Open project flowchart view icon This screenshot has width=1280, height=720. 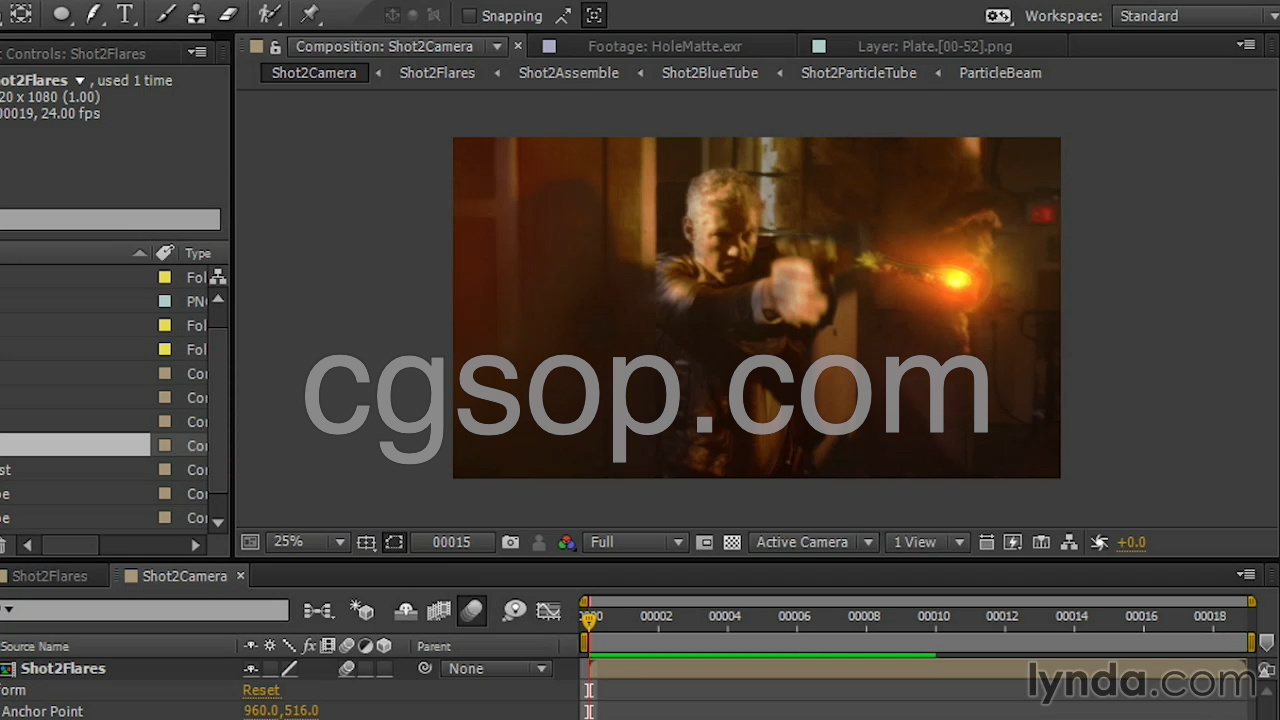pyautogui.click(x=218, y=277)
